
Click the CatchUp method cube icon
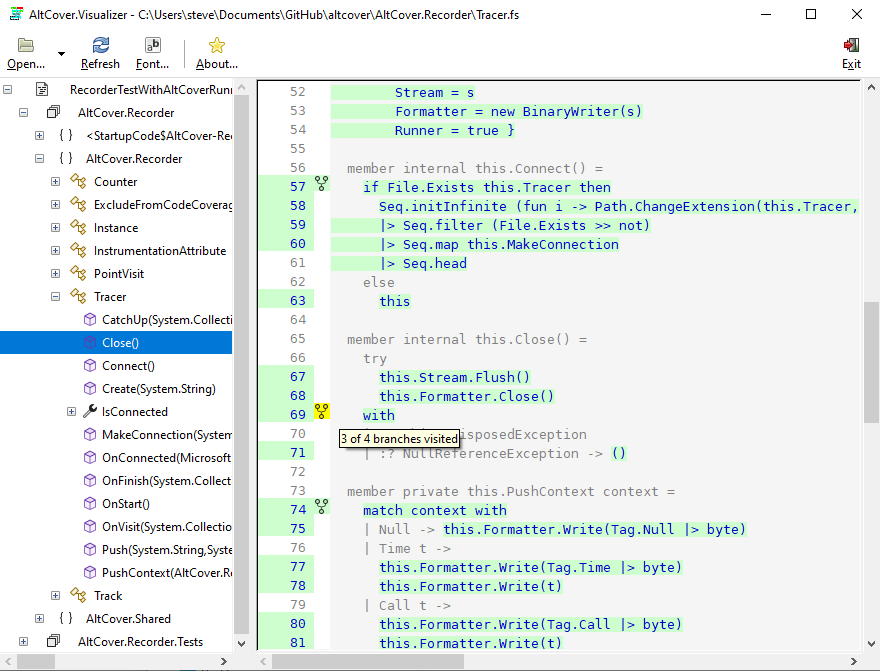pyautogui.click(x=90, y=319)
